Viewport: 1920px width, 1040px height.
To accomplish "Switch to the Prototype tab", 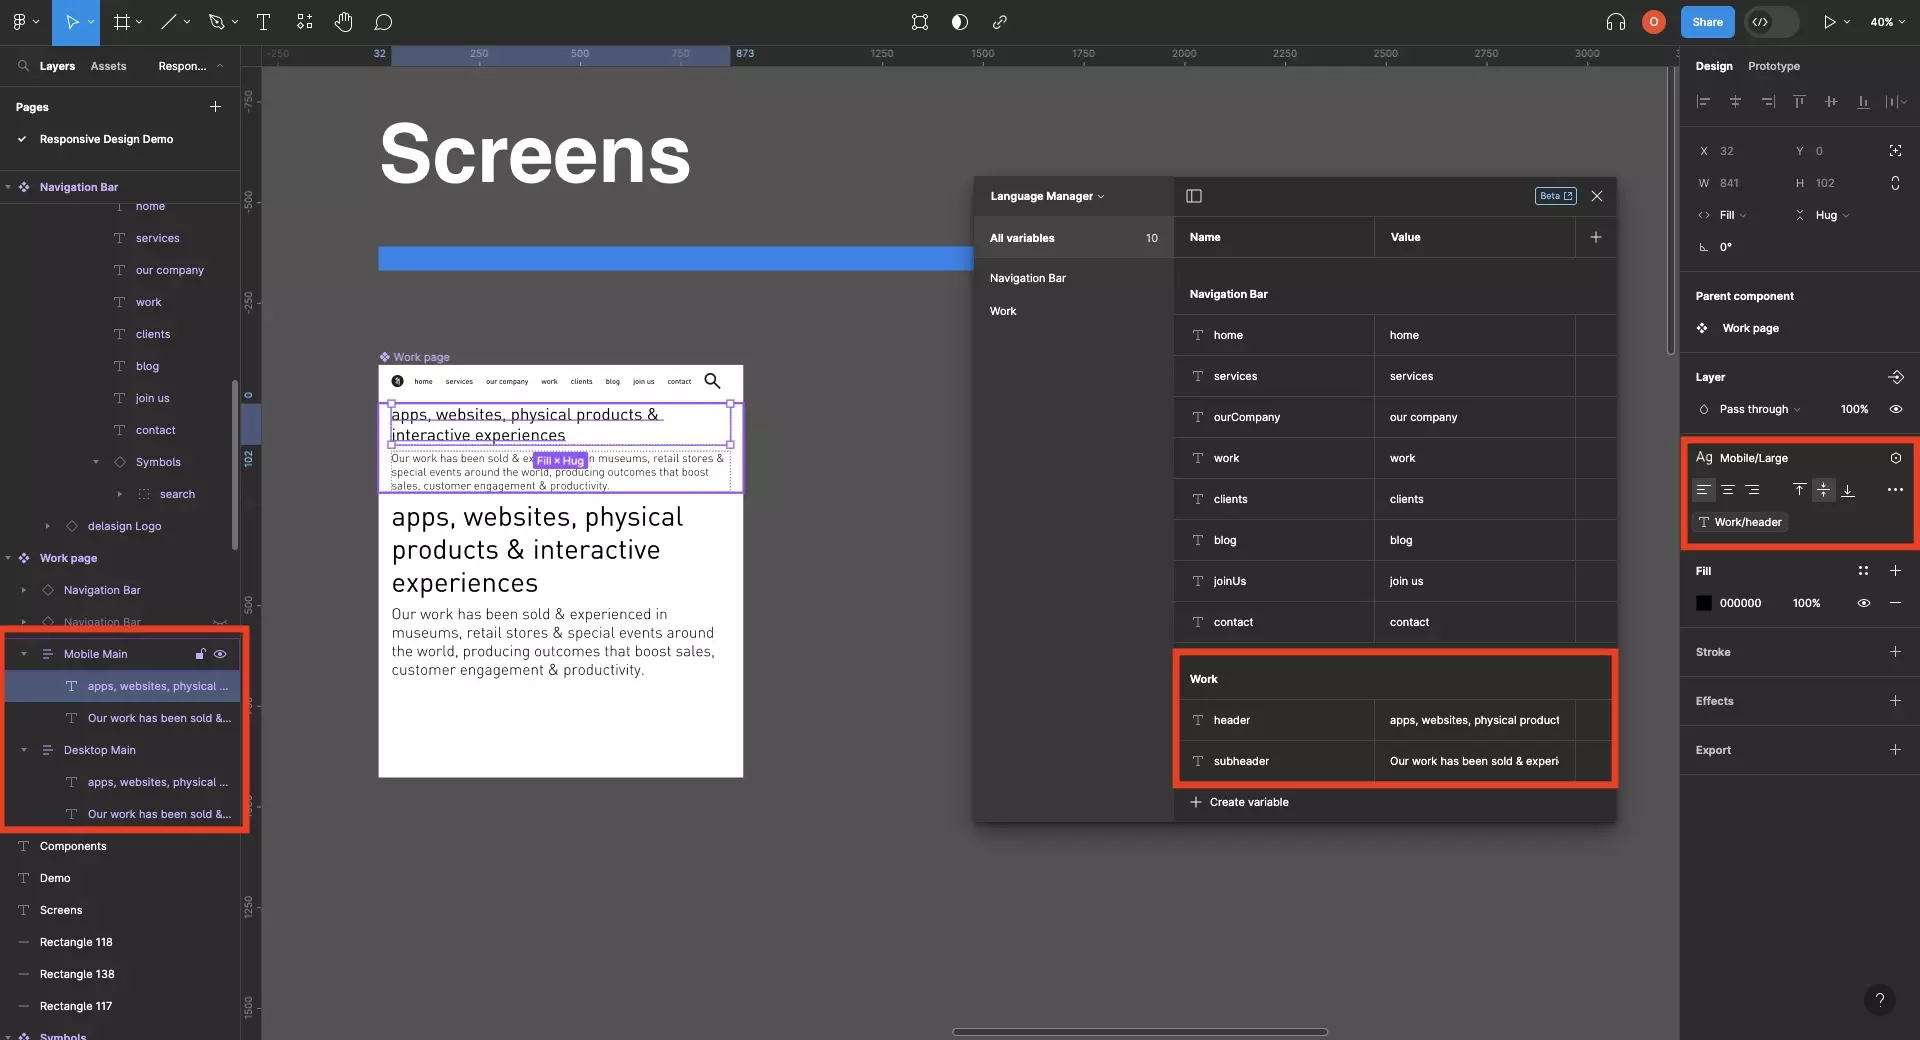I will [1773, 66].
